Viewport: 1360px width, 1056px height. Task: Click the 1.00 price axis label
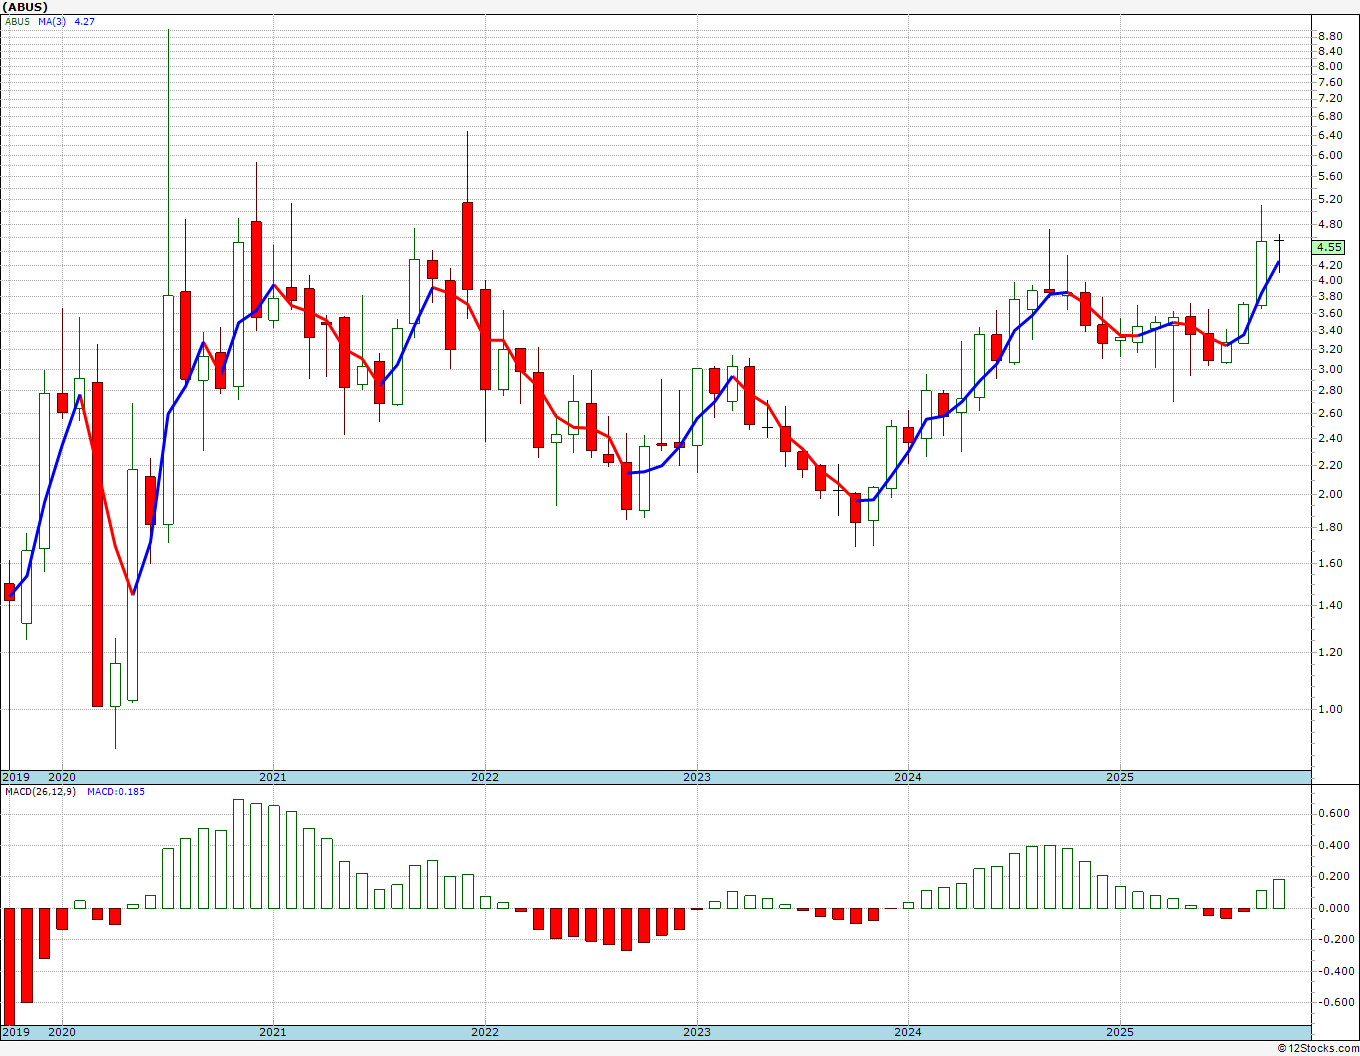[x=1329, y=709]
